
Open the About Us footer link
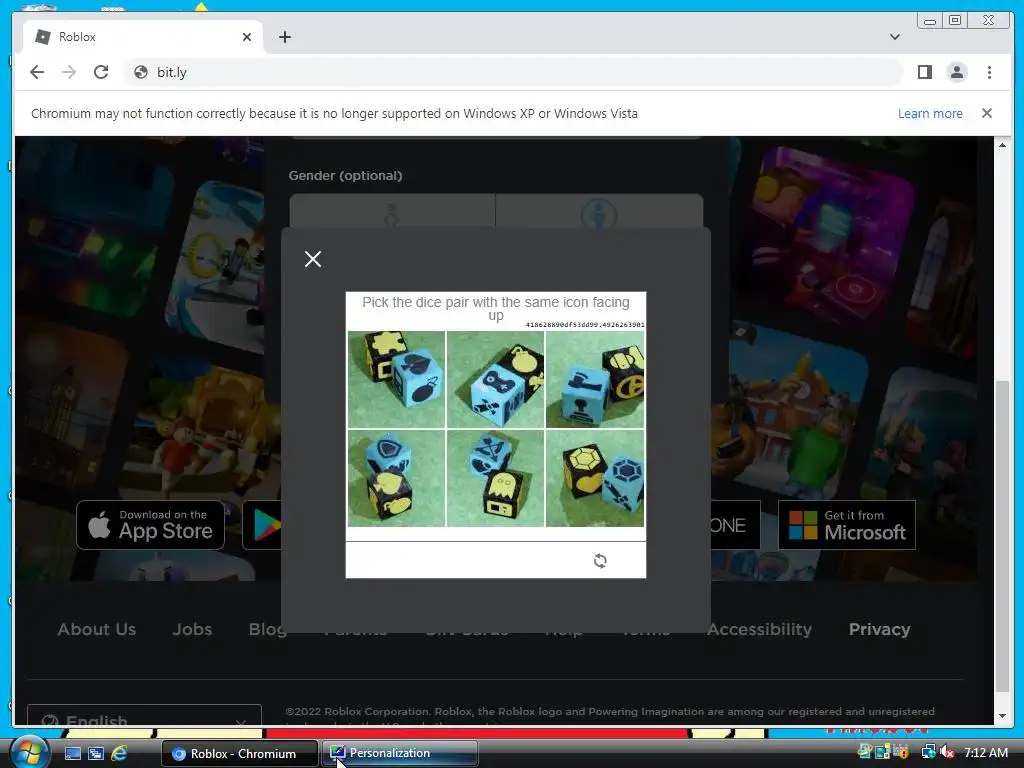tap(97, 630)
